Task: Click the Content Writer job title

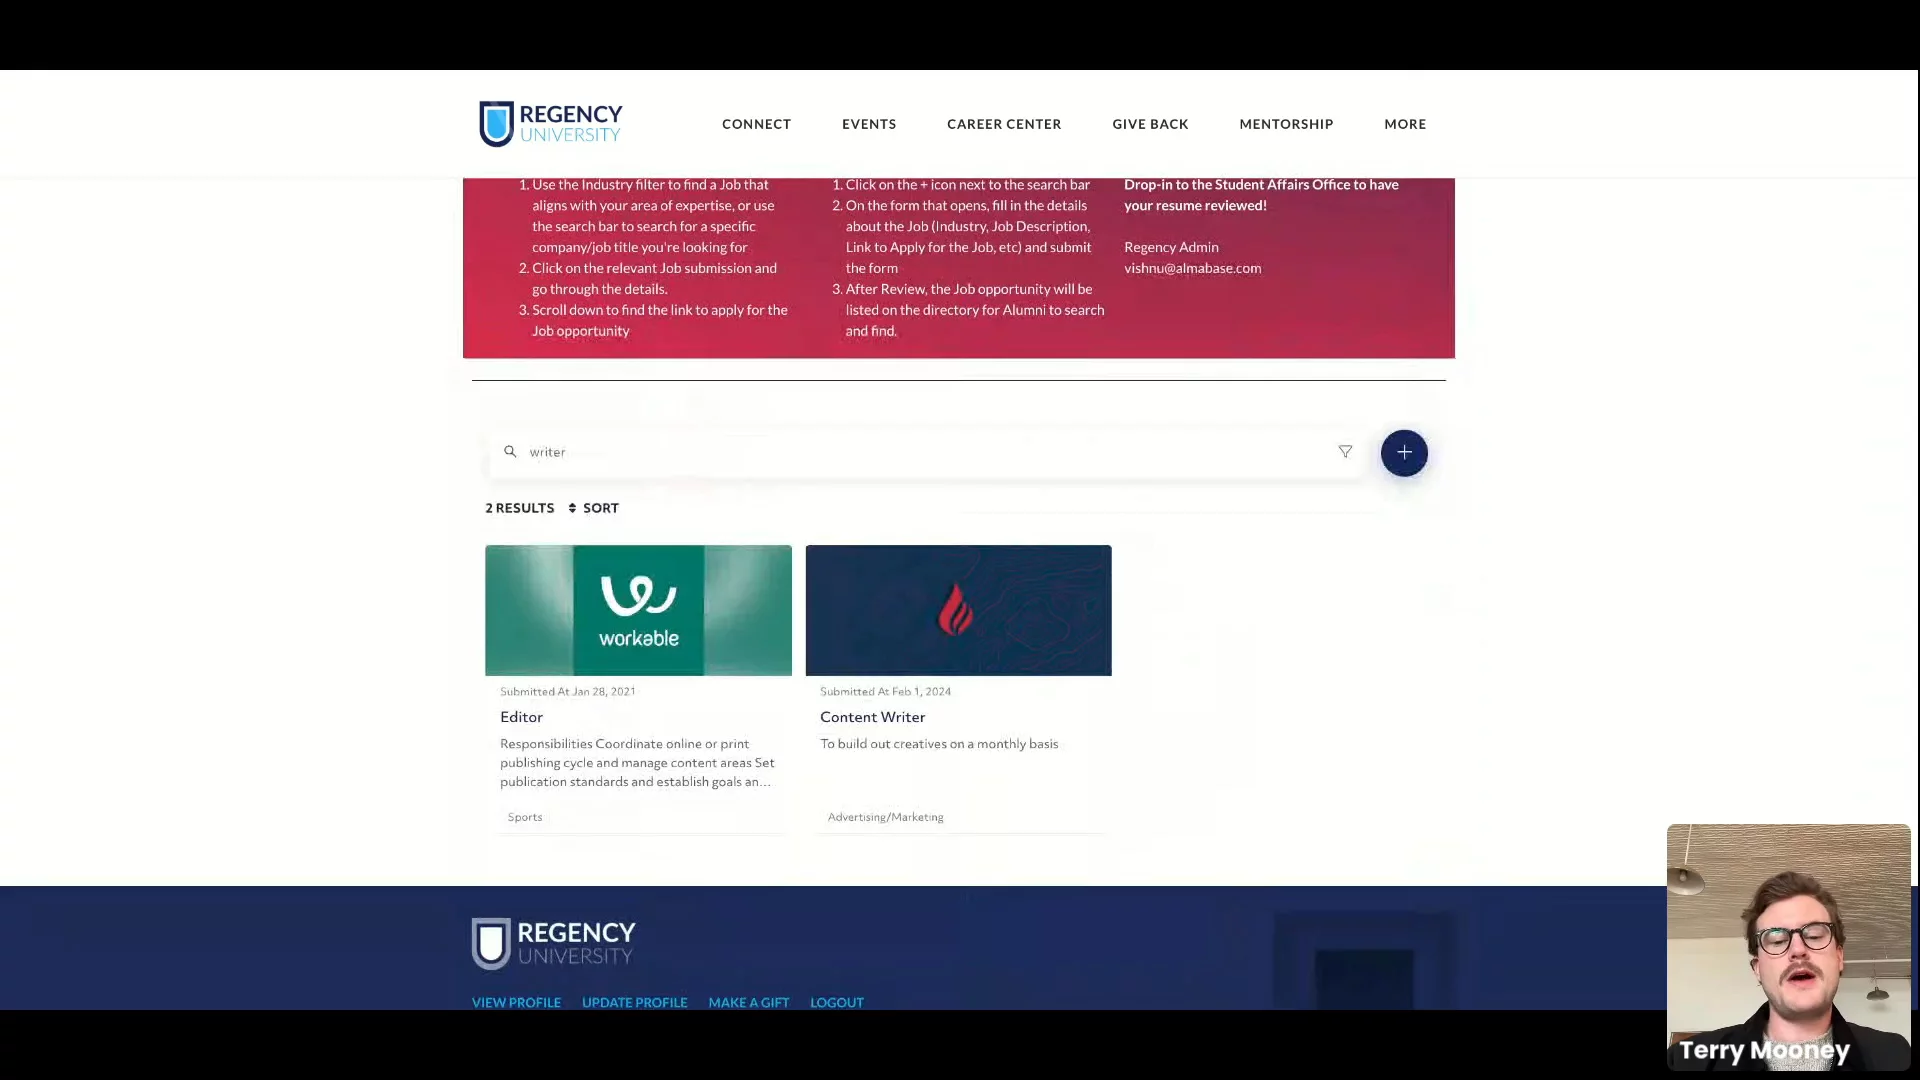Action: point(872,717)
